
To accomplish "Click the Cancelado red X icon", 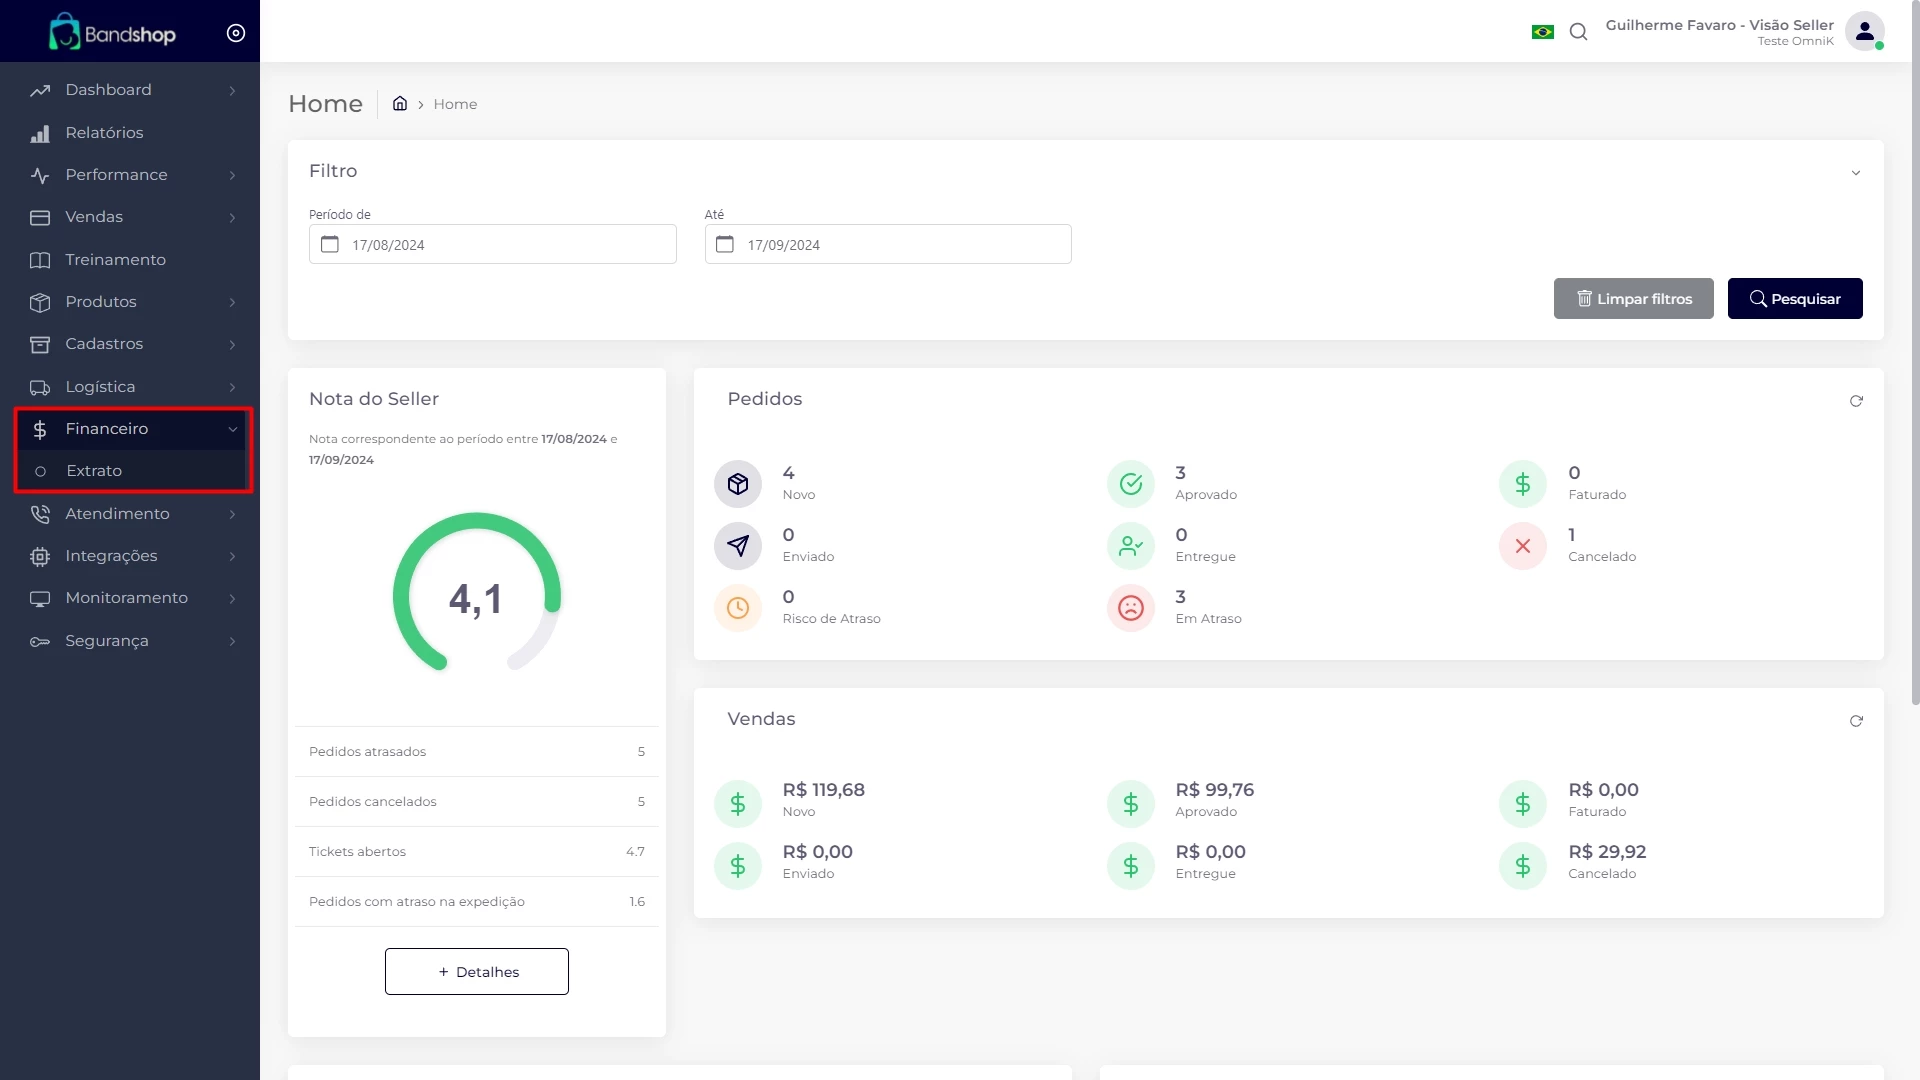I will point(1523,546).
